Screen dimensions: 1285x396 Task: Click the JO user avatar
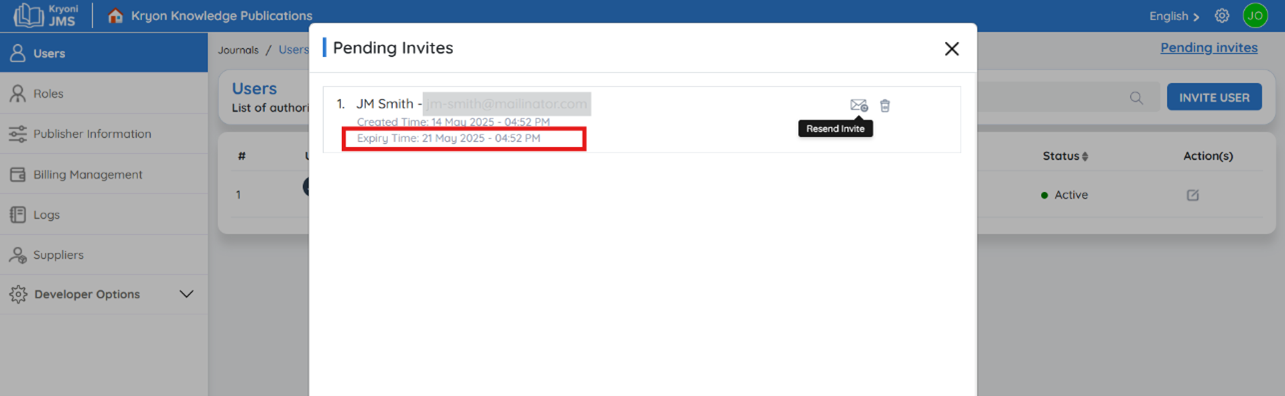point(1255,16)
